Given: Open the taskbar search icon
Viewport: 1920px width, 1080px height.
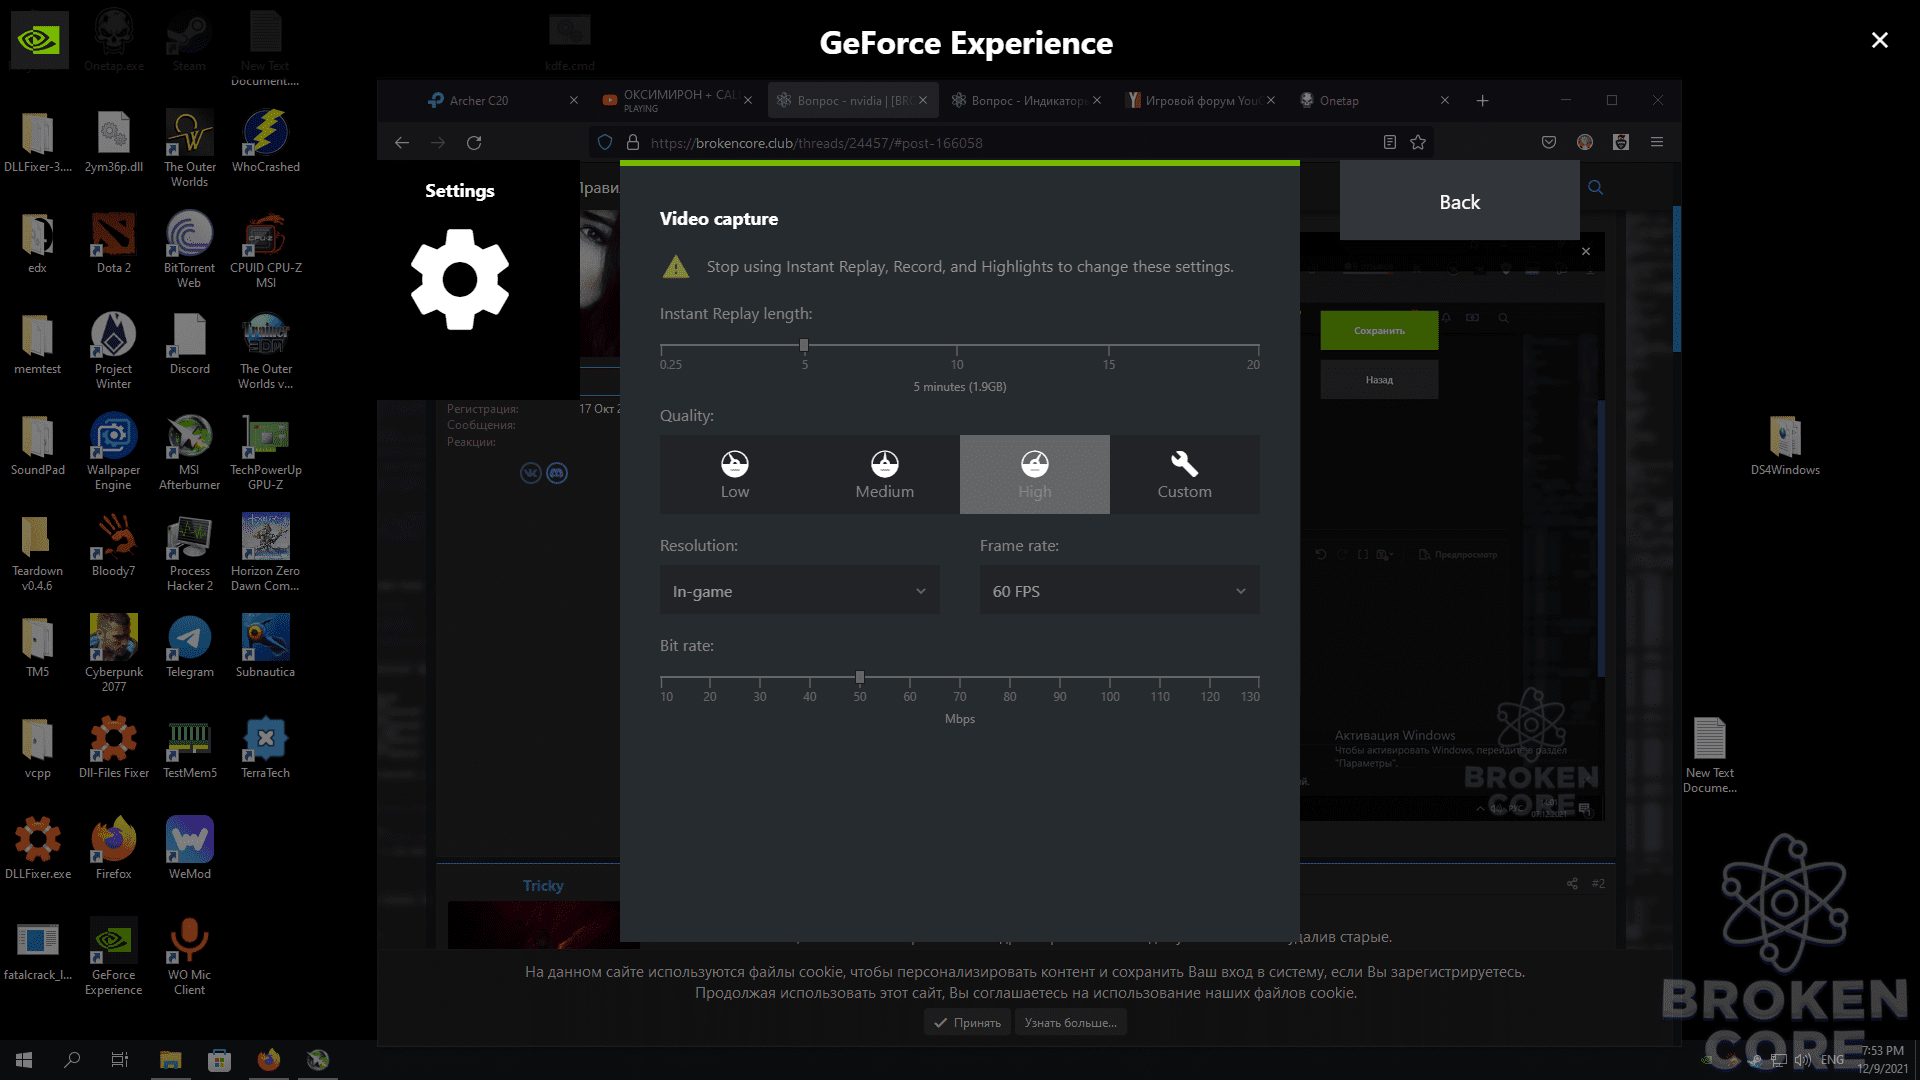Looking at the screenshot, I should point(72,1060).
